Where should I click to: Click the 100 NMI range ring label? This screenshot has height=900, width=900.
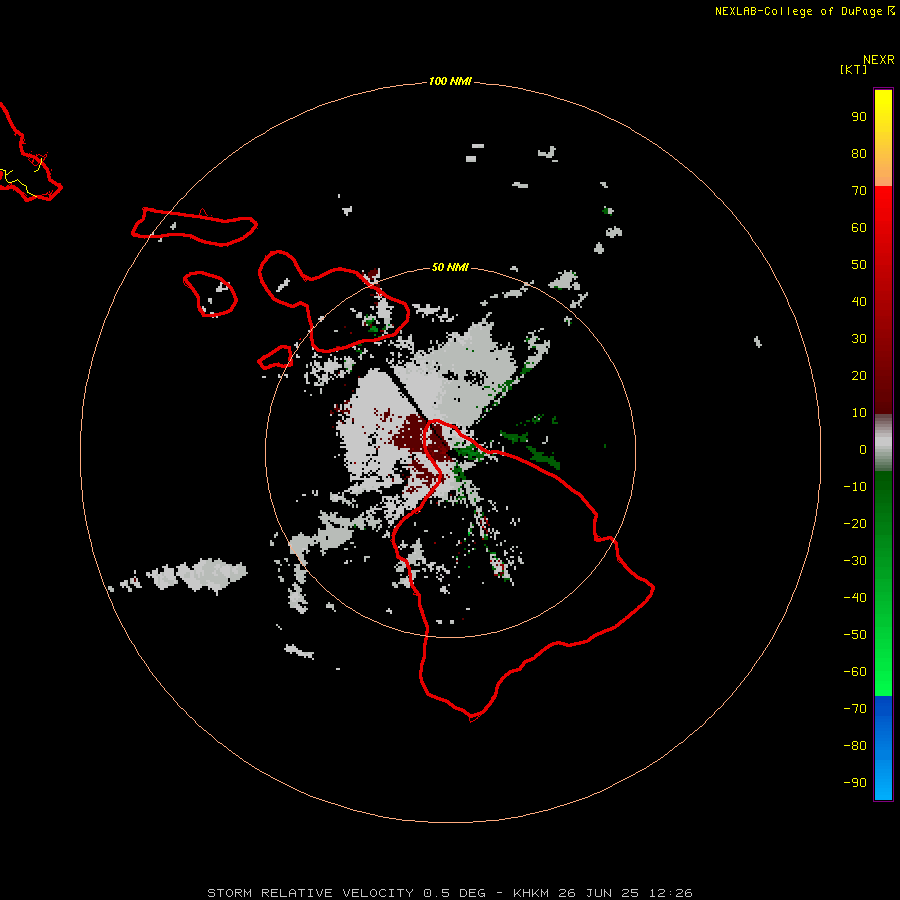coord(449,82)
